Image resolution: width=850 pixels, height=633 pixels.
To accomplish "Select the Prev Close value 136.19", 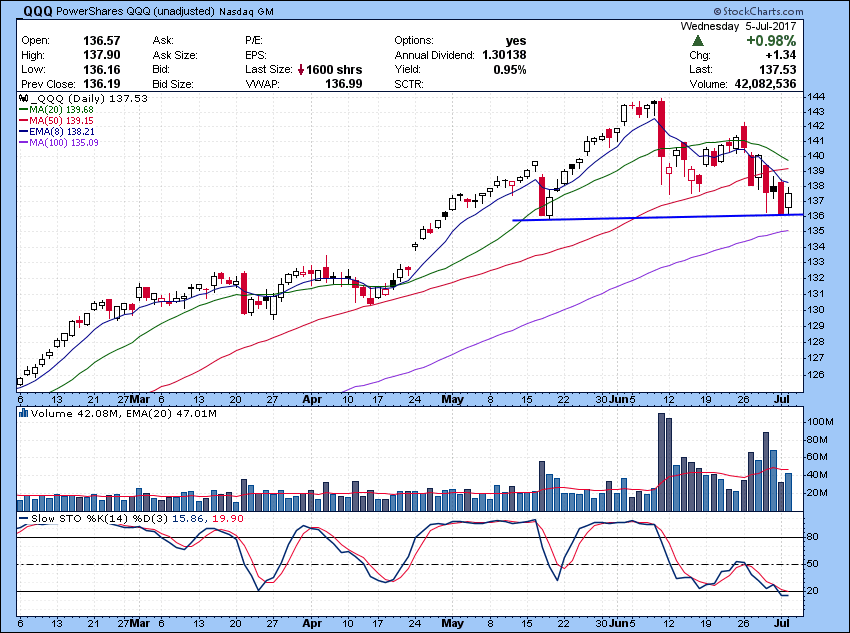I will coord(101,84).
